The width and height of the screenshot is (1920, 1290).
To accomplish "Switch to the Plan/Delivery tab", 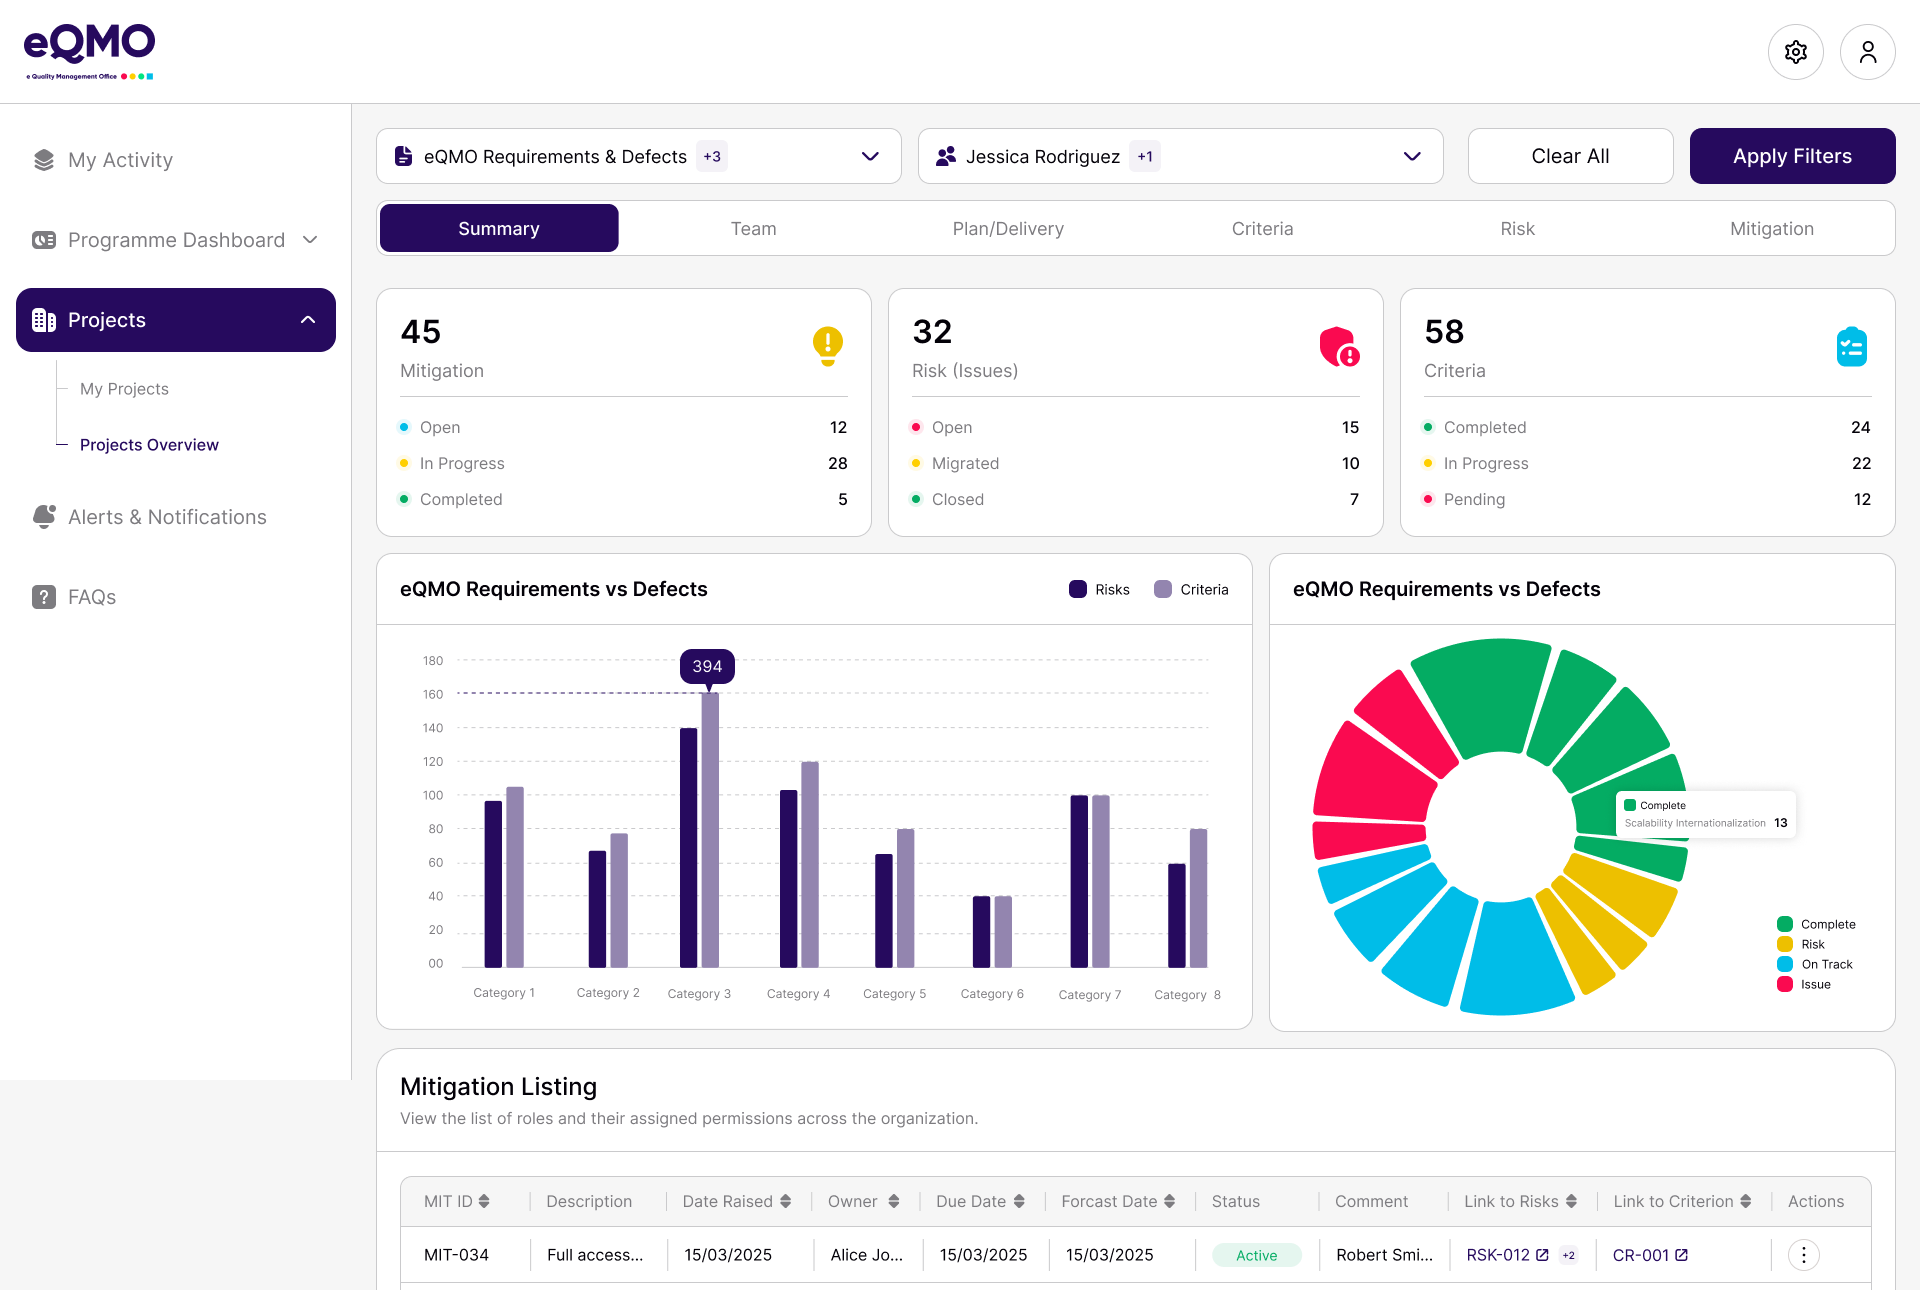I will [1008, 228].
